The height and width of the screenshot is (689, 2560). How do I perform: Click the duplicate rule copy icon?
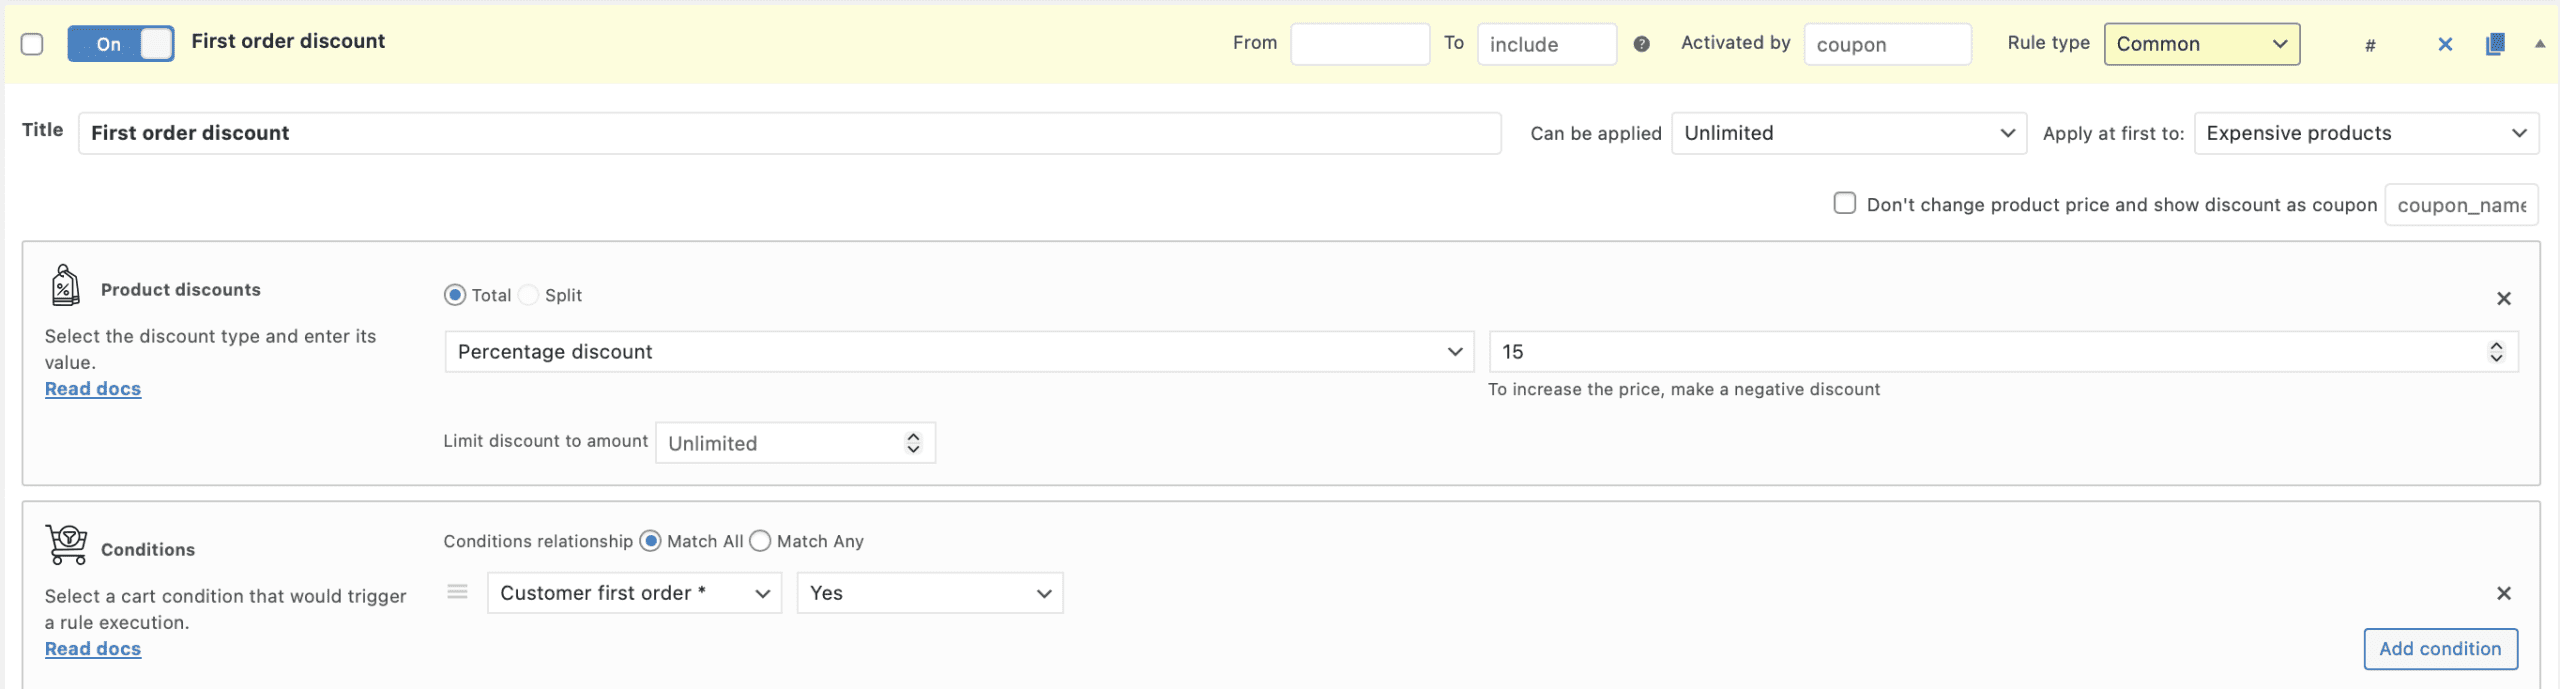click(2495, 44)
